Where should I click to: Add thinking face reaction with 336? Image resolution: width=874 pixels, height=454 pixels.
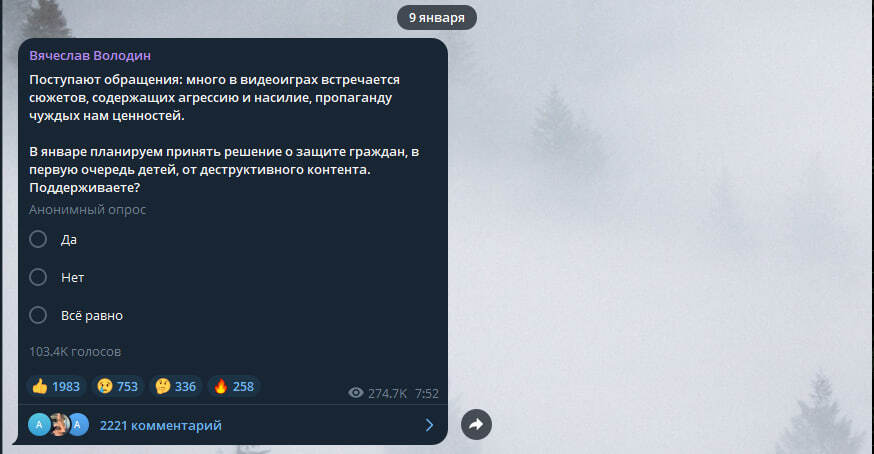tap(176, 387)
